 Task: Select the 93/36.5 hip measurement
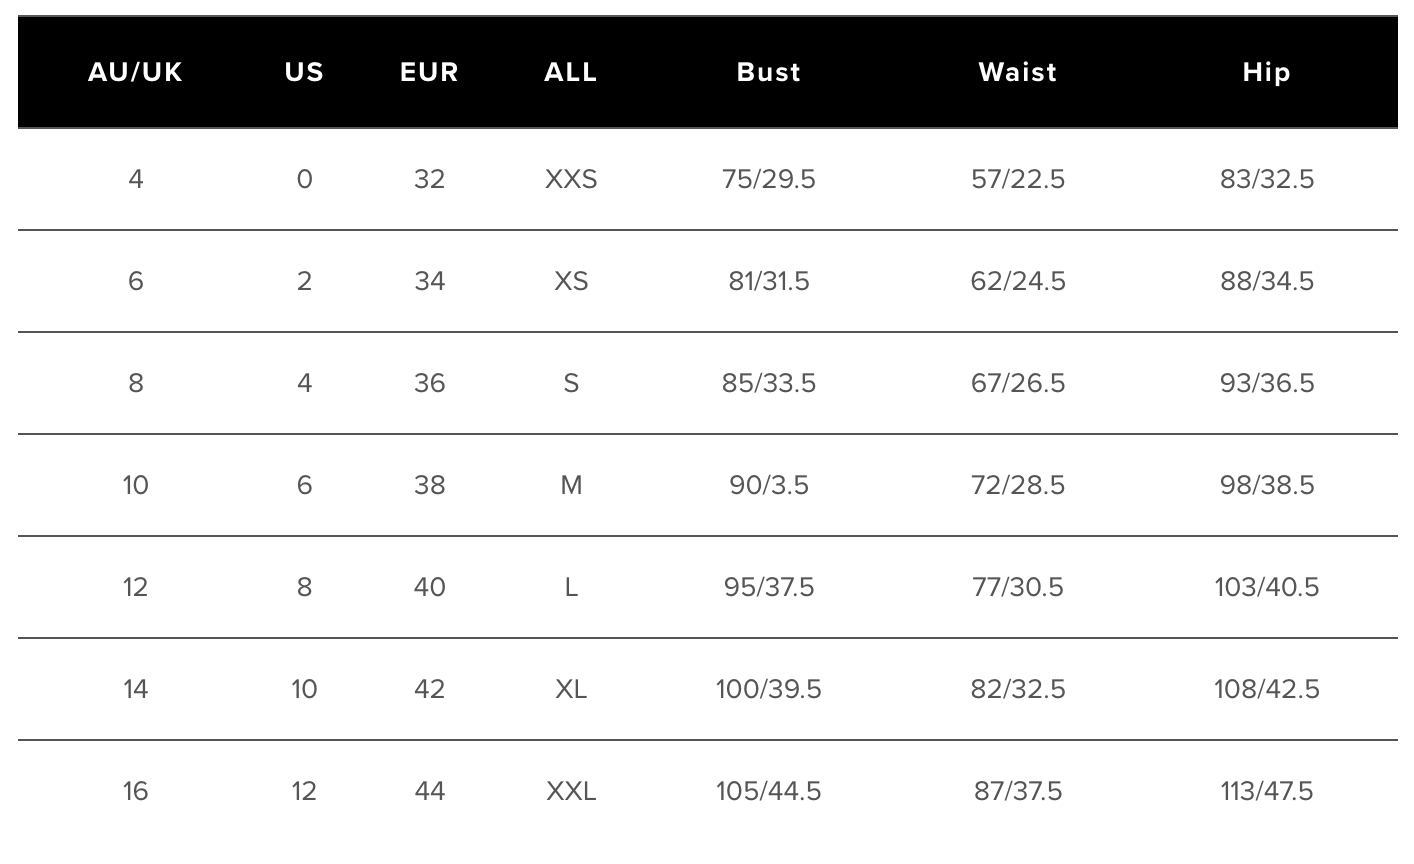pyautogui.click(x=1267, y=383)
